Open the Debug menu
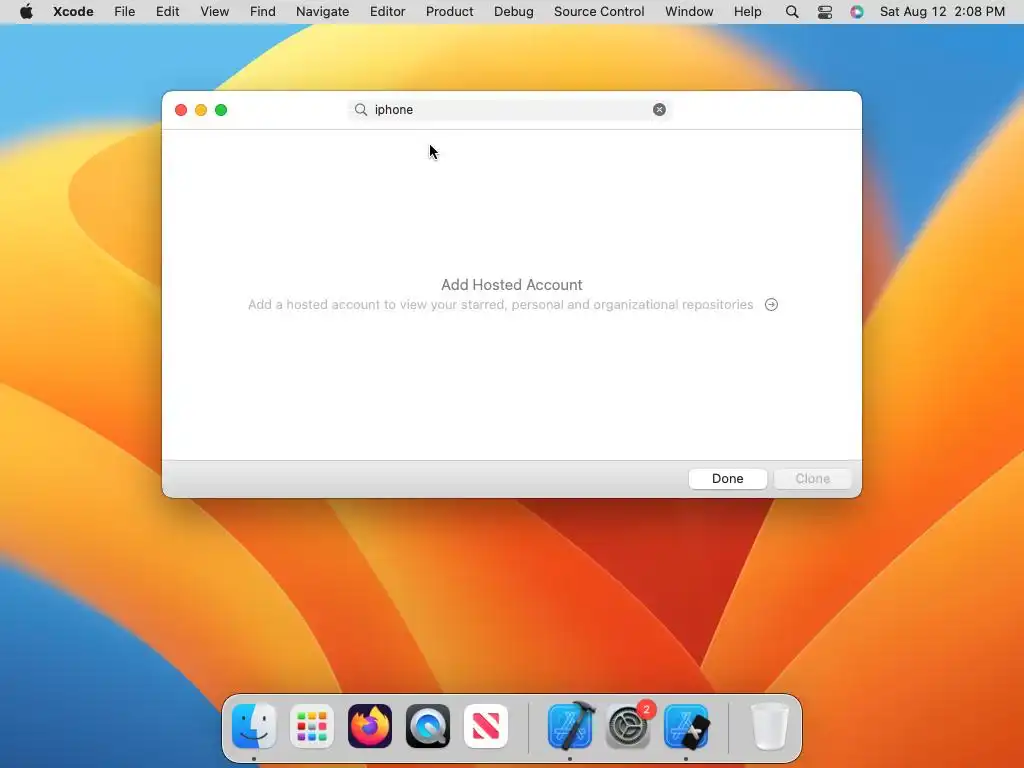The width and height of the screenshot is (1024, 768). pos(513,12)
